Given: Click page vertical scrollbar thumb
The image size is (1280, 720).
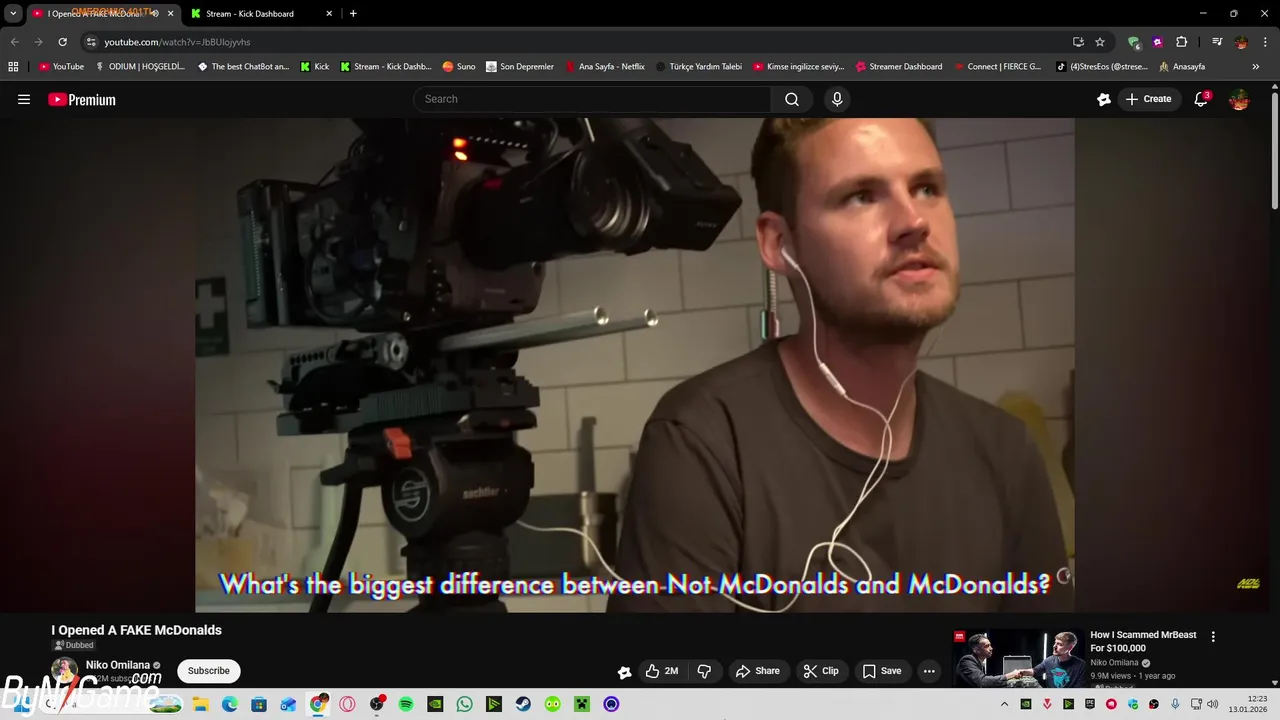Looking at the screenshot, I should pyautogui.click(x=1275, y=150).
